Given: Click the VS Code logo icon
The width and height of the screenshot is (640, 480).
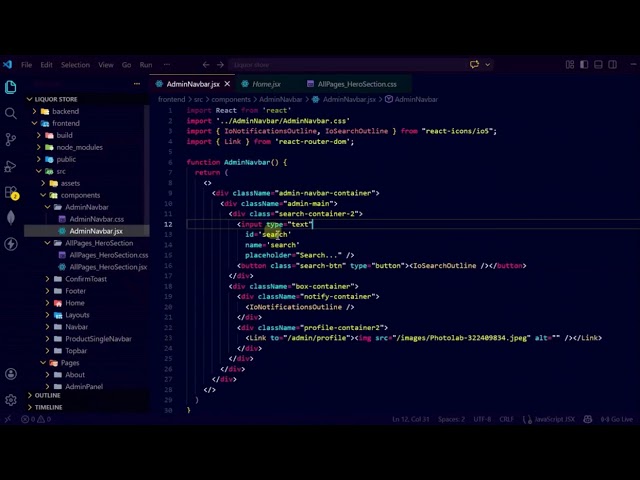Looking at the screenshot, I should click(x=8, y=64).
